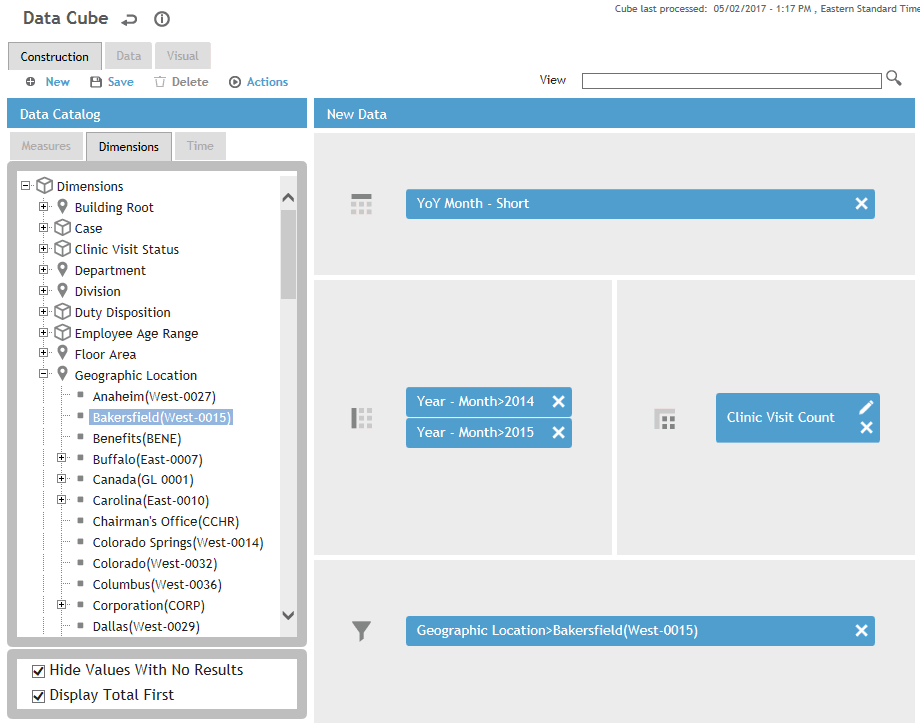Image resolution: width=920 pixels, height=728 pixels.
Task: Switch to the Data tab
Action: (x=128, y=56)
